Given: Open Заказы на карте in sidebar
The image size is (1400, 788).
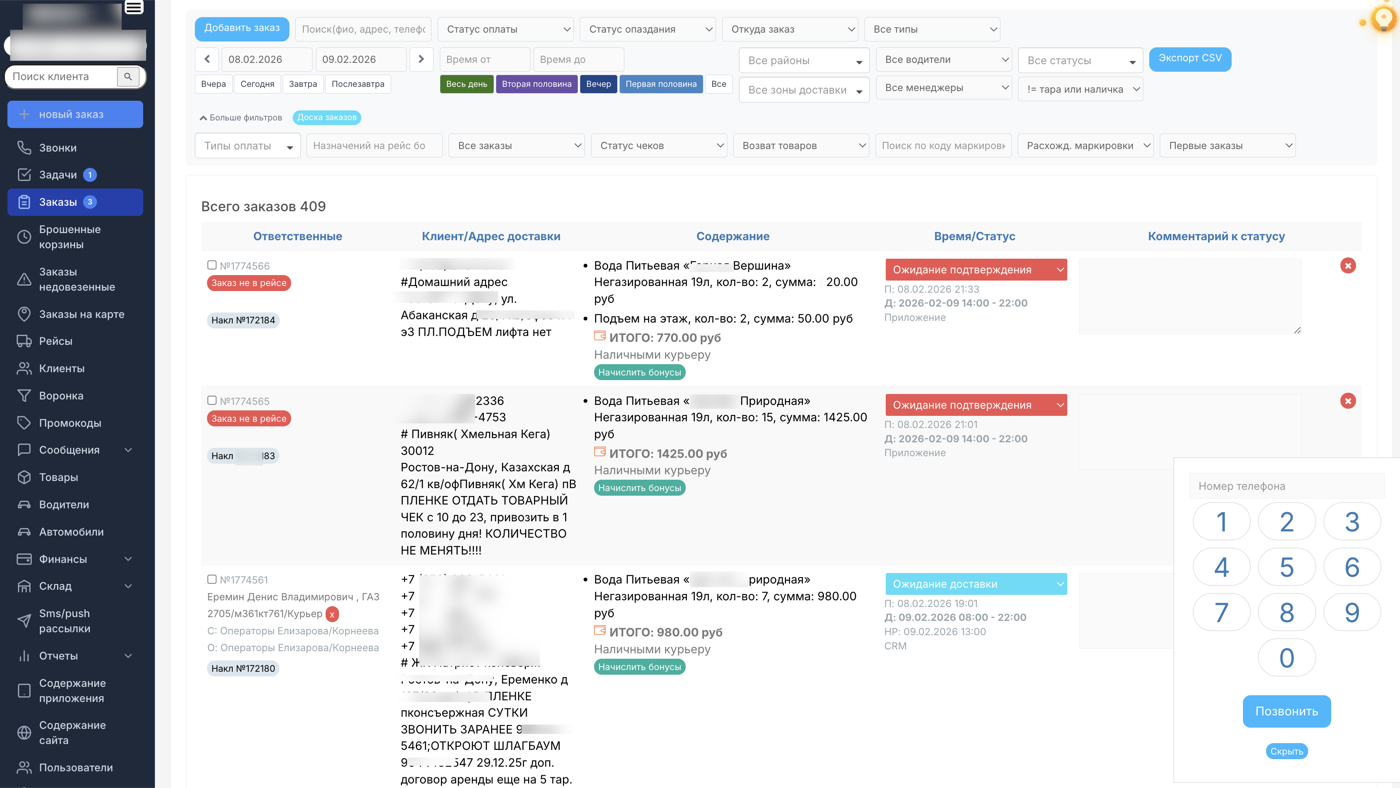Looking at the screenshot, I should coord(81,314).
